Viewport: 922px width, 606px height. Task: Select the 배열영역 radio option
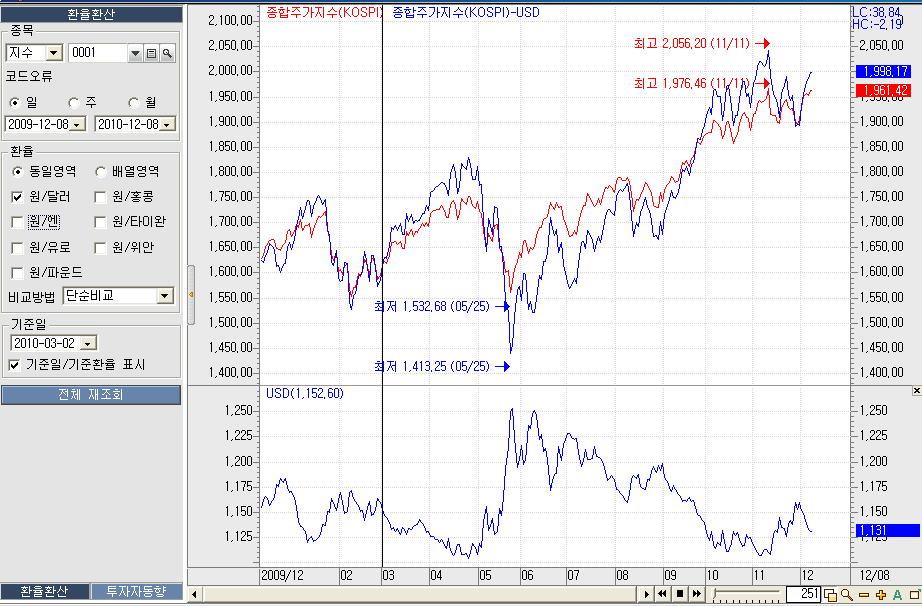(101, 171)
